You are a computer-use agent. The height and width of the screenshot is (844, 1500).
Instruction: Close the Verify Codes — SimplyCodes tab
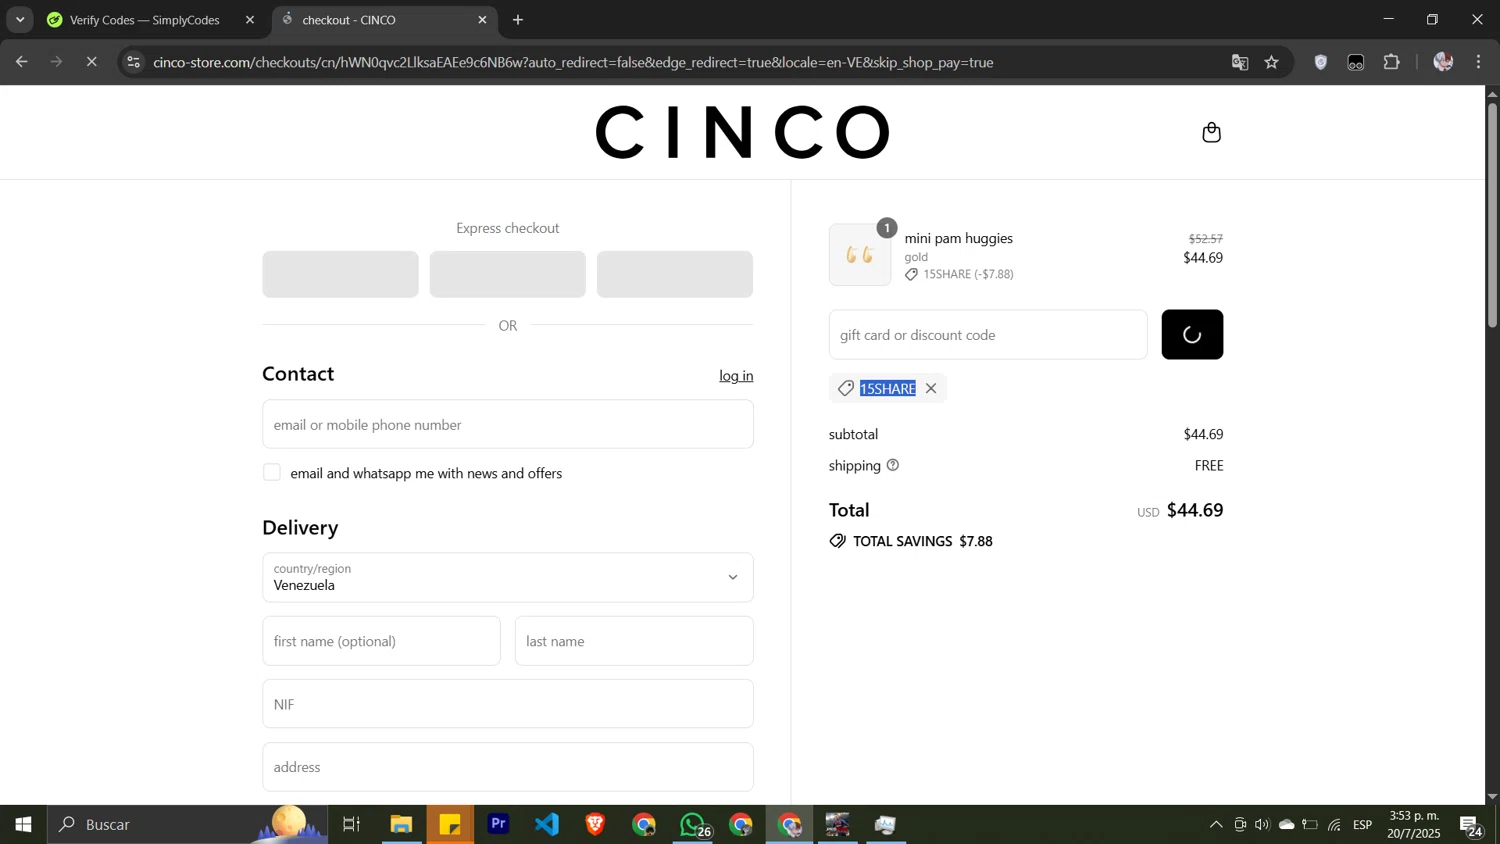[x=250, y=20]
